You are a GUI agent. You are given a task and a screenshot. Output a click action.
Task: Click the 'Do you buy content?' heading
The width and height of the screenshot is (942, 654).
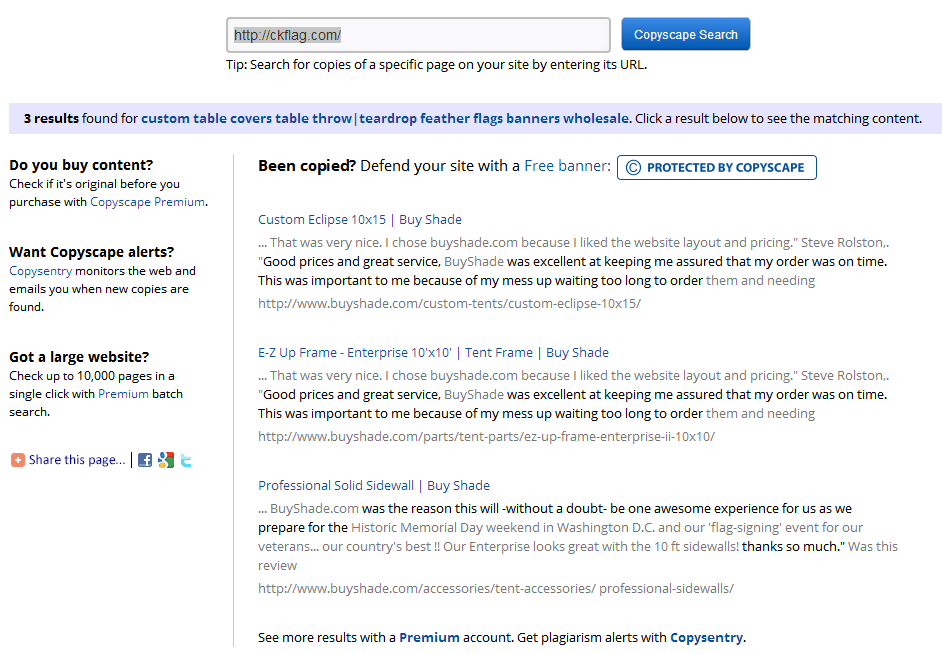coord(81,165)
